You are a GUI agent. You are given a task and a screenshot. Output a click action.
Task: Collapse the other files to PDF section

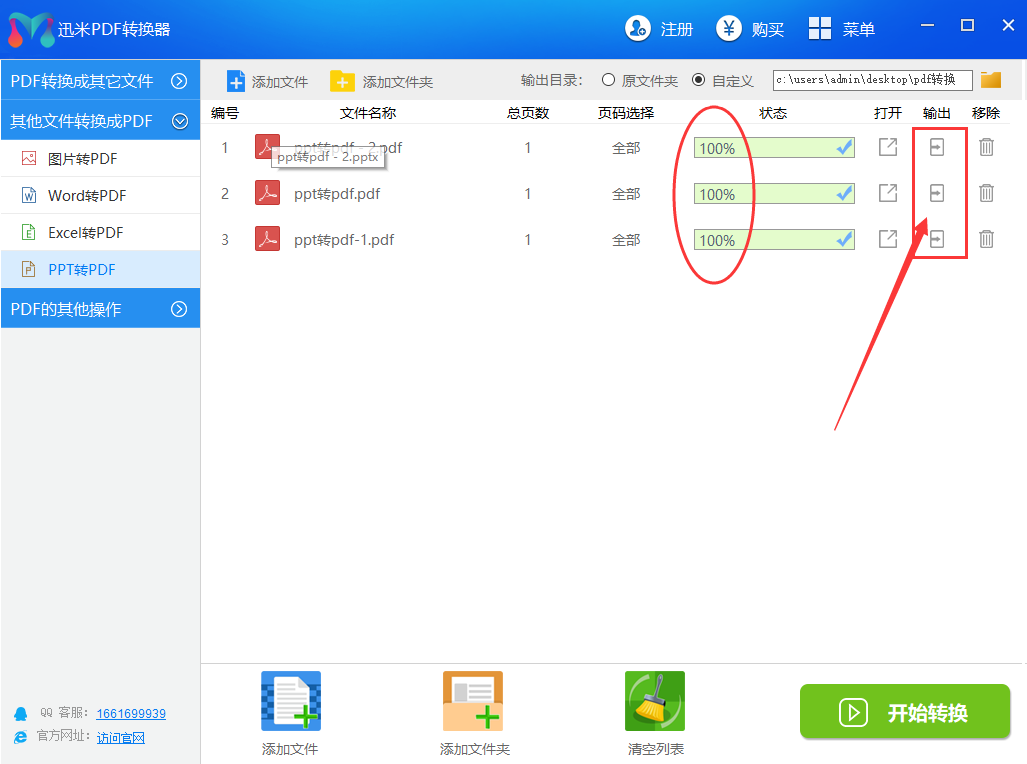pos(180,121)
